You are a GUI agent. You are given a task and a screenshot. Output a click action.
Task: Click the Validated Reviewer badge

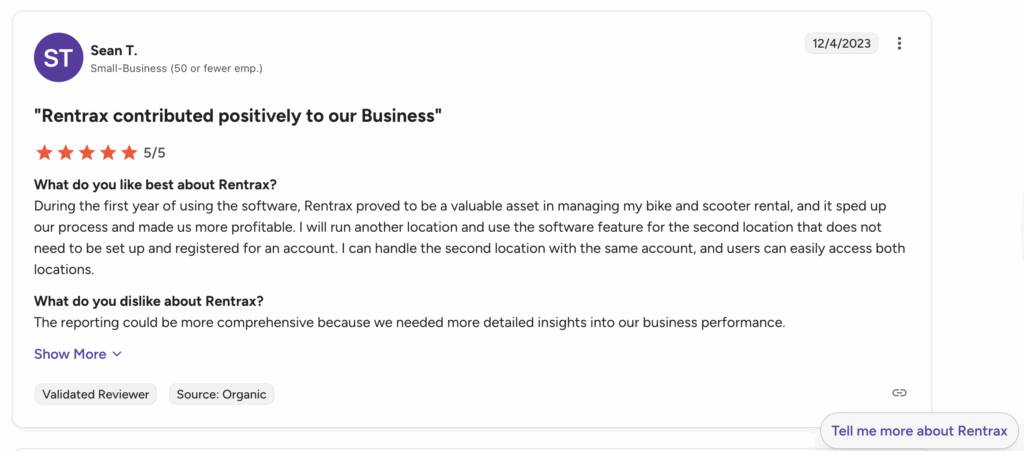(96, 394)
